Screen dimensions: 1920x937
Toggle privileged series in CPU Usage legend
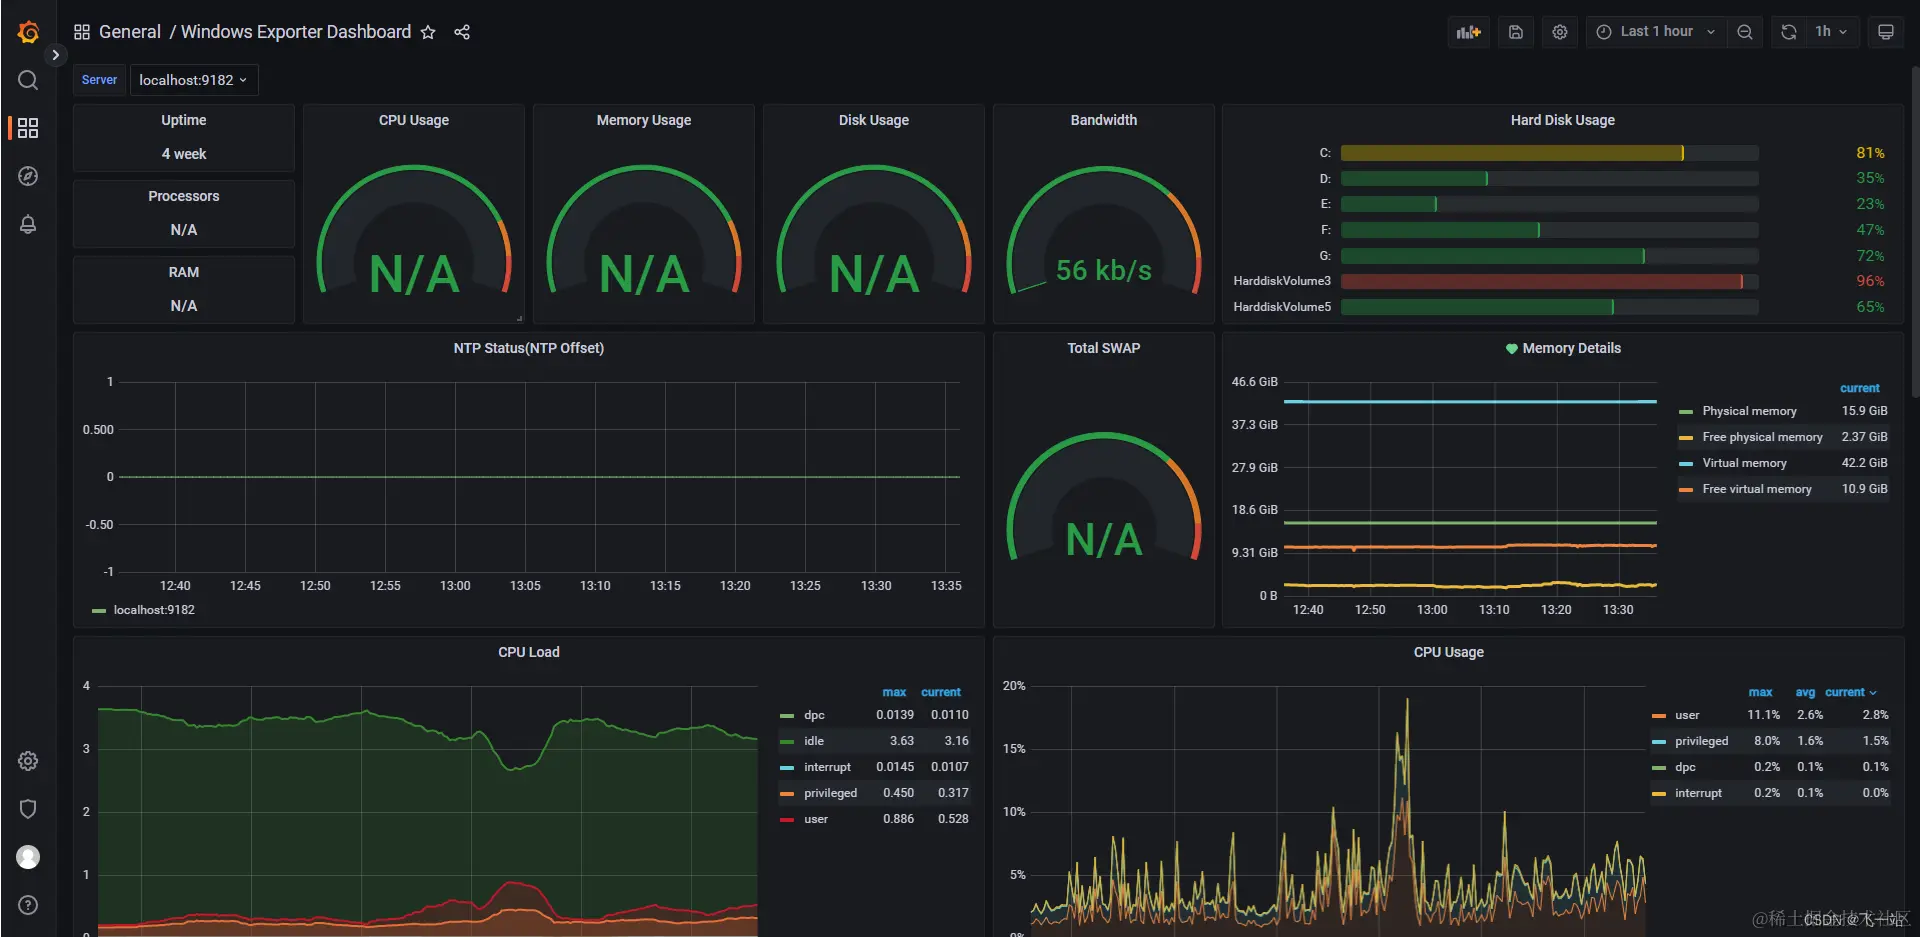[x=1702, y=741]
